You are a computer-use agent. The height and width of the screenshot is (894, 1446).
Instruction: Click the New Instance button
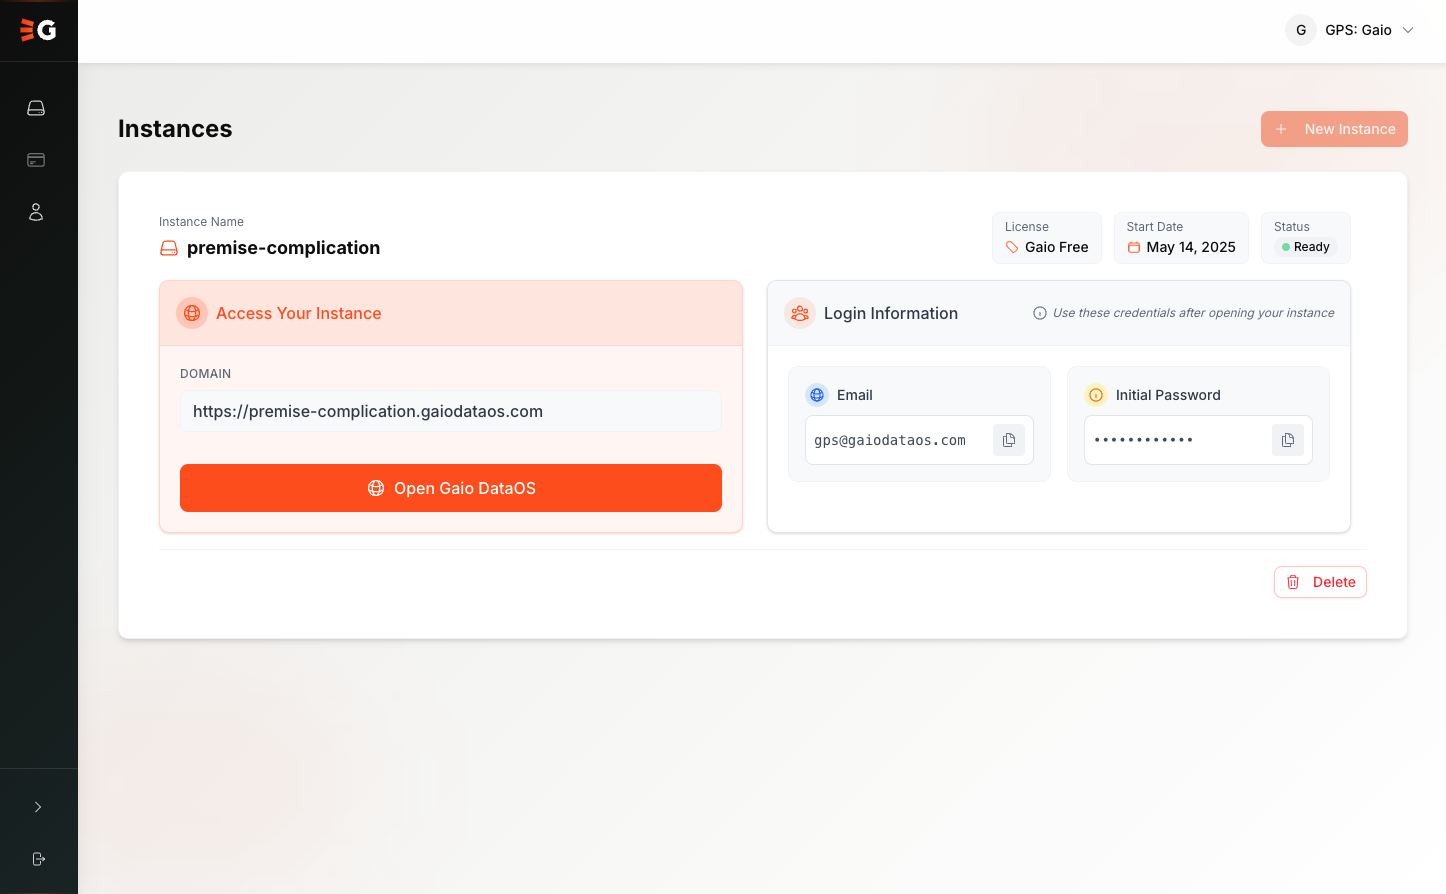pos(1334,129)
